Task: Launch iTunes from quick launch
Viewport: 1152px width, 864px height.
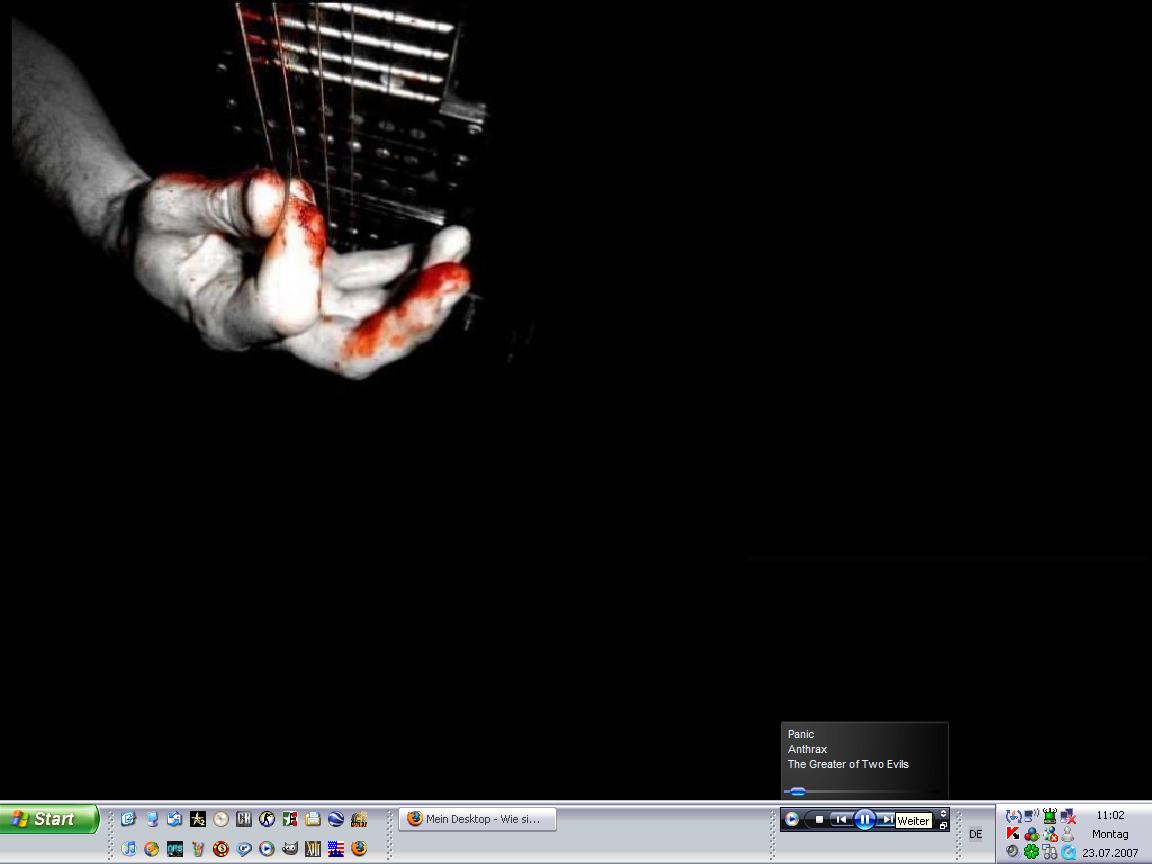Action: [128, 849]
